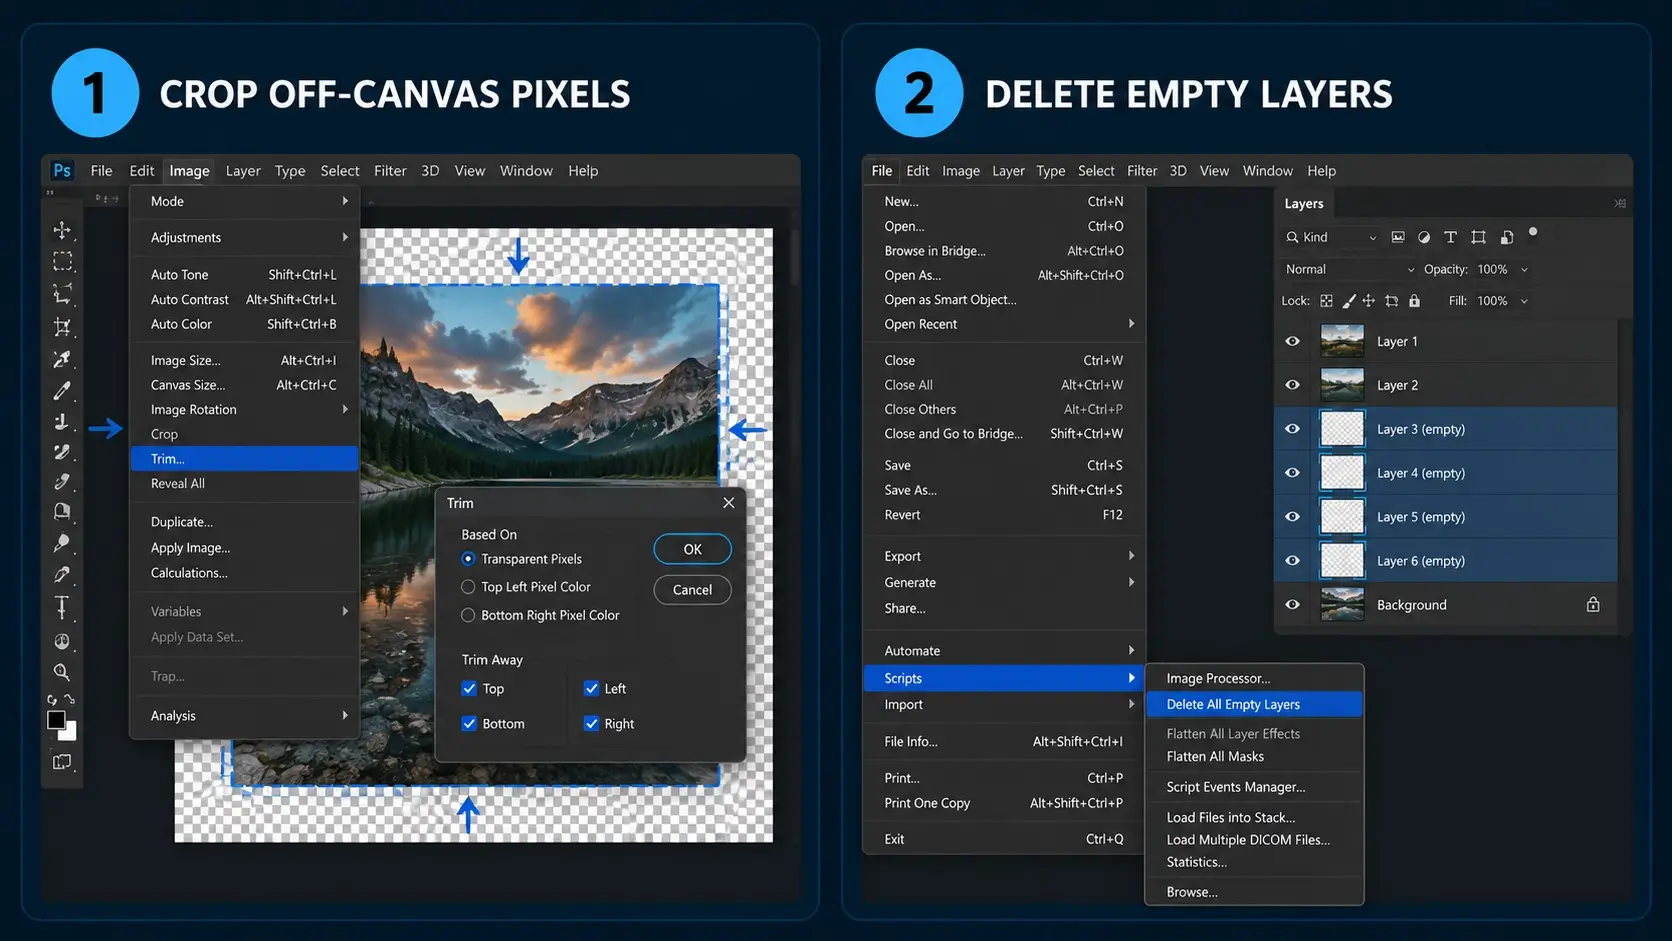1672x941 pixels.
Task: Filter layers by pixel layers icon
Action: coord(1398,237)
